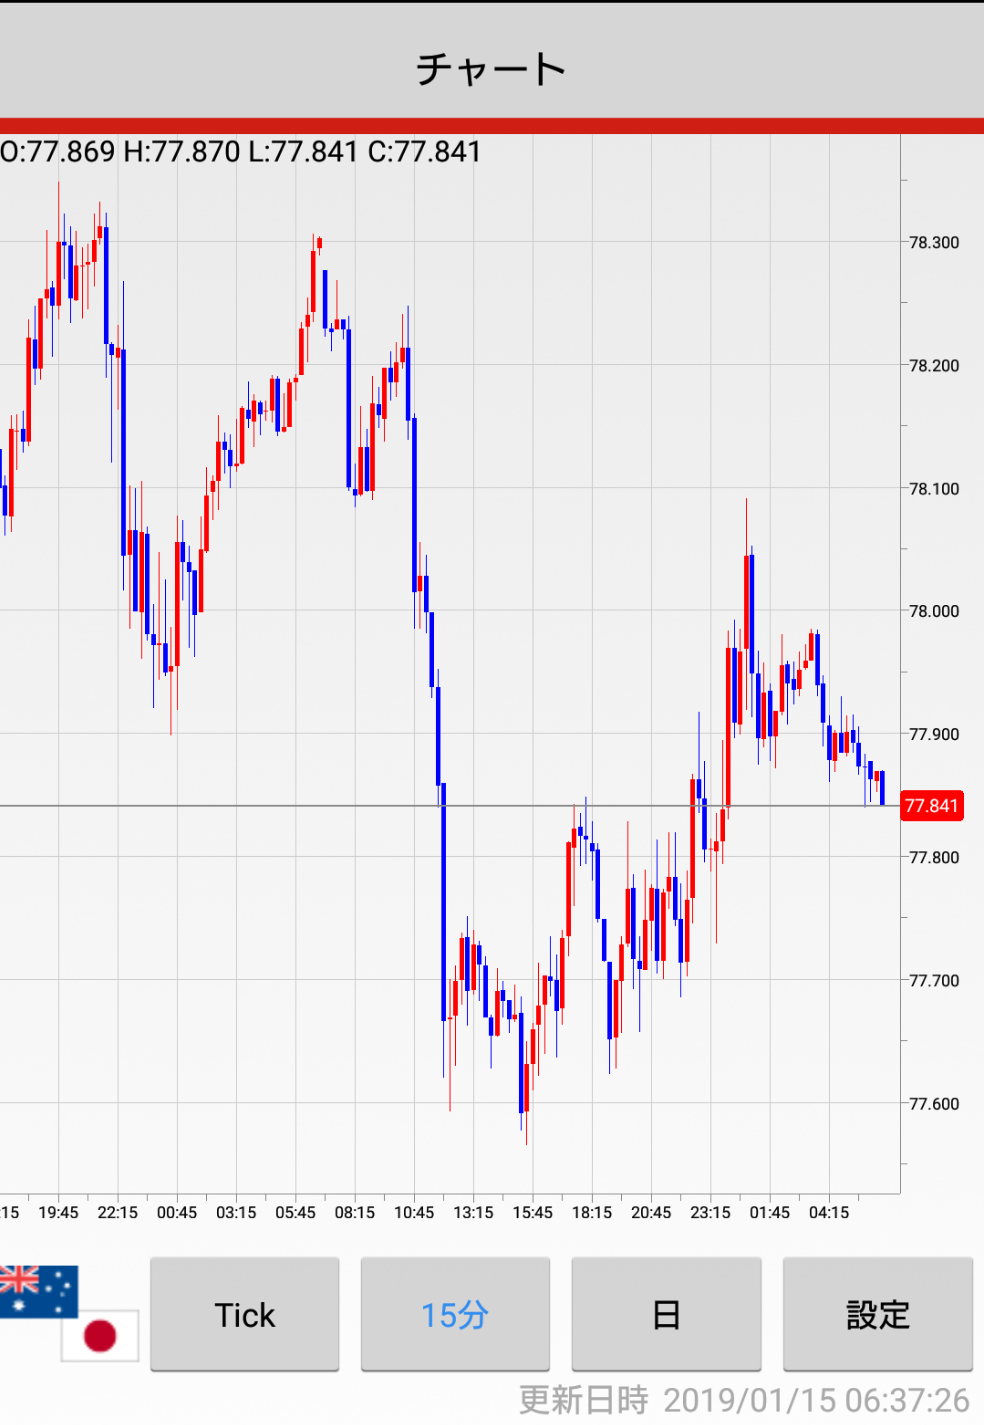
Task: Tap the Japanese flag icon
Action: (100, 1335)
